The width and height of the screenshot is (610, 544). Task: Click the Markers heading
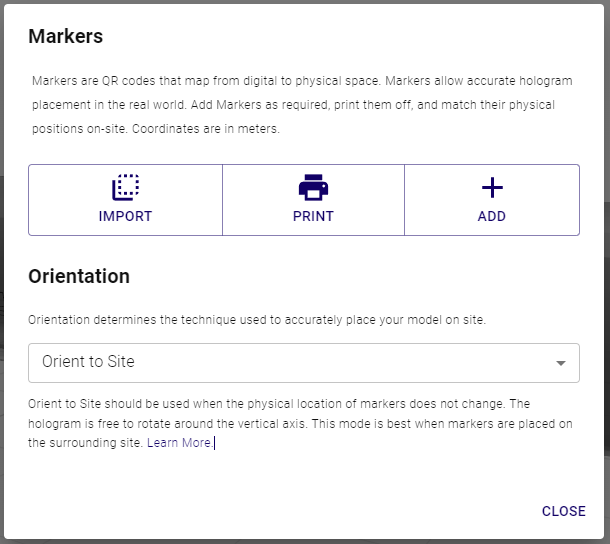66,36
